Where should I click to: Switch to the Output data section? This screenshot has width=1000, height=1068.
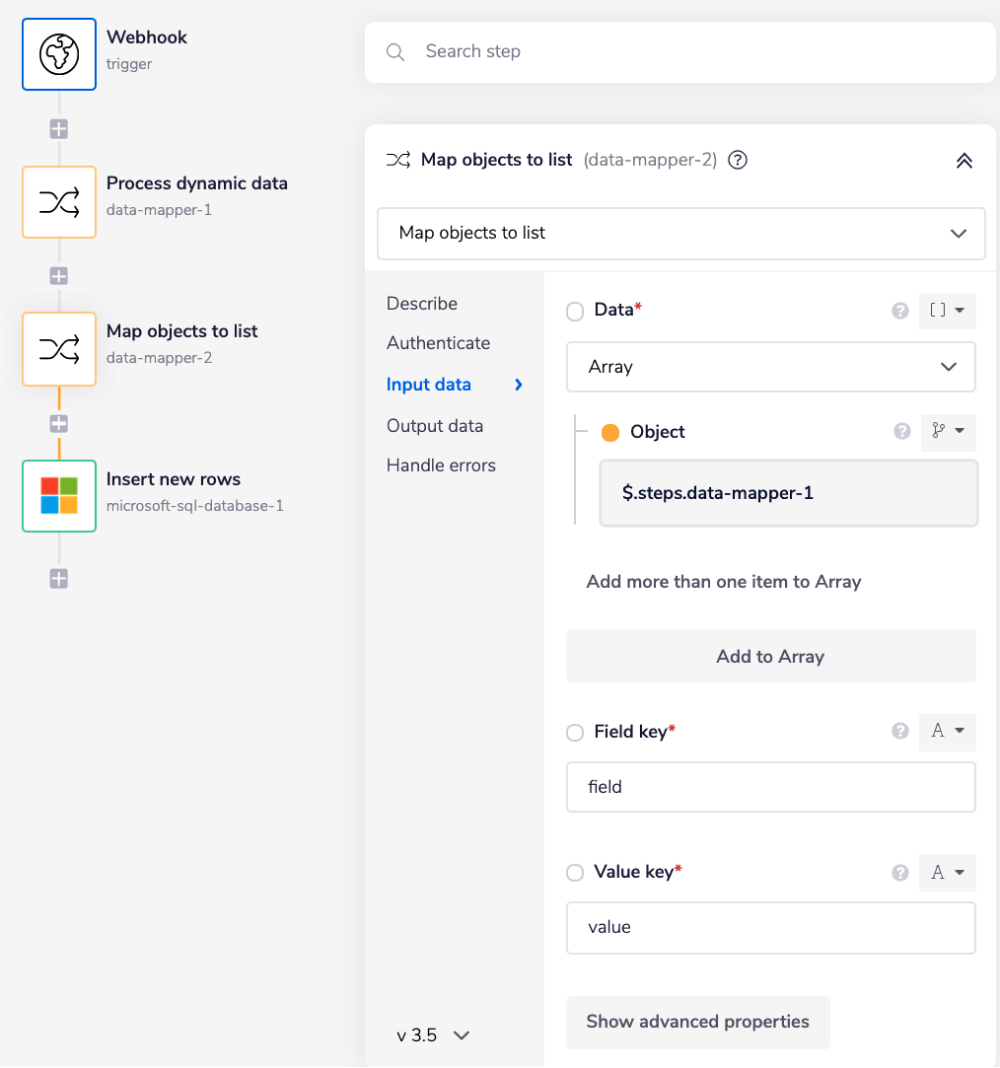(435, 425)
